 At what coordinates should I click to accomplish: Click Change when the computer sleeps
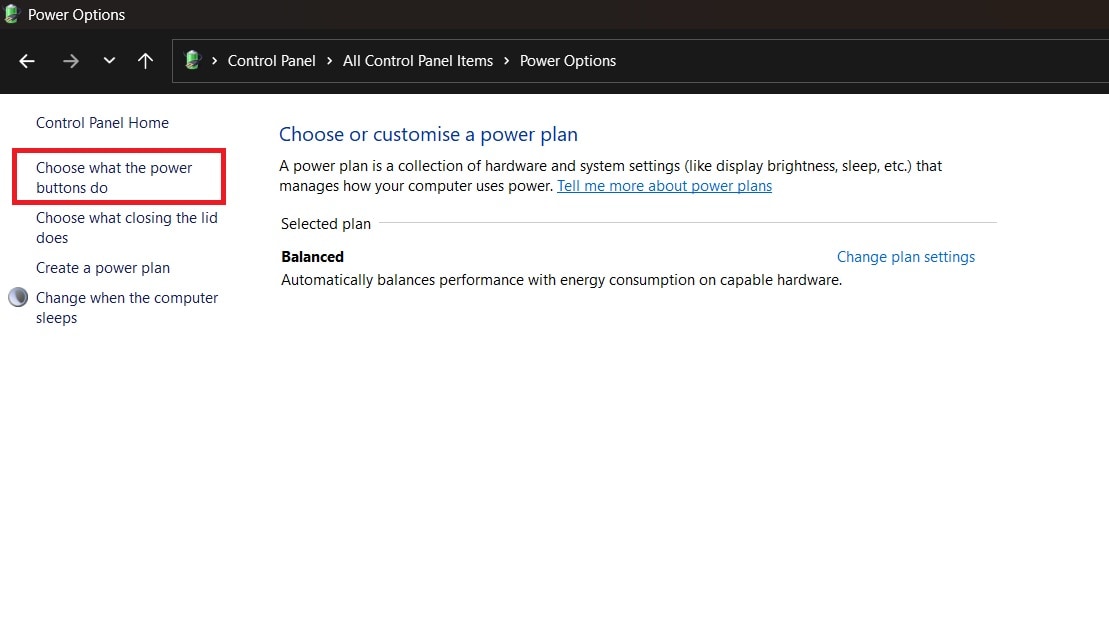126,307
